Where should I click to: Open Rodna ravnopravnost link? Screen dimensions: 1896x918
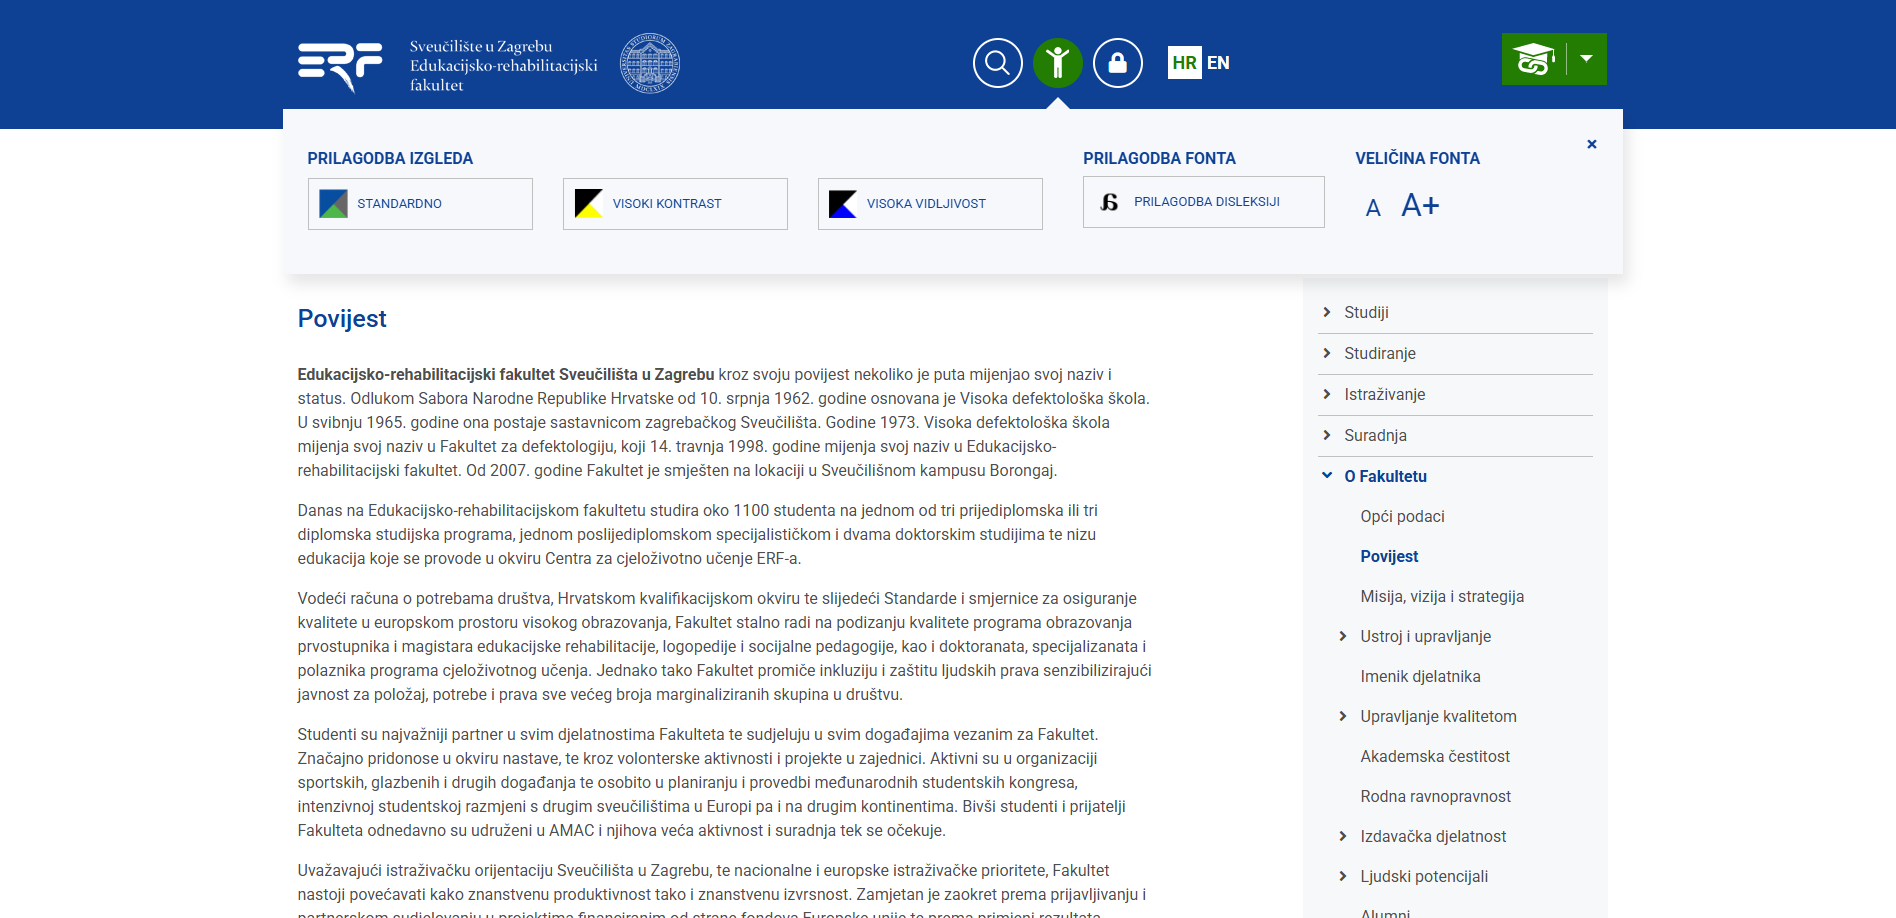1435,796
